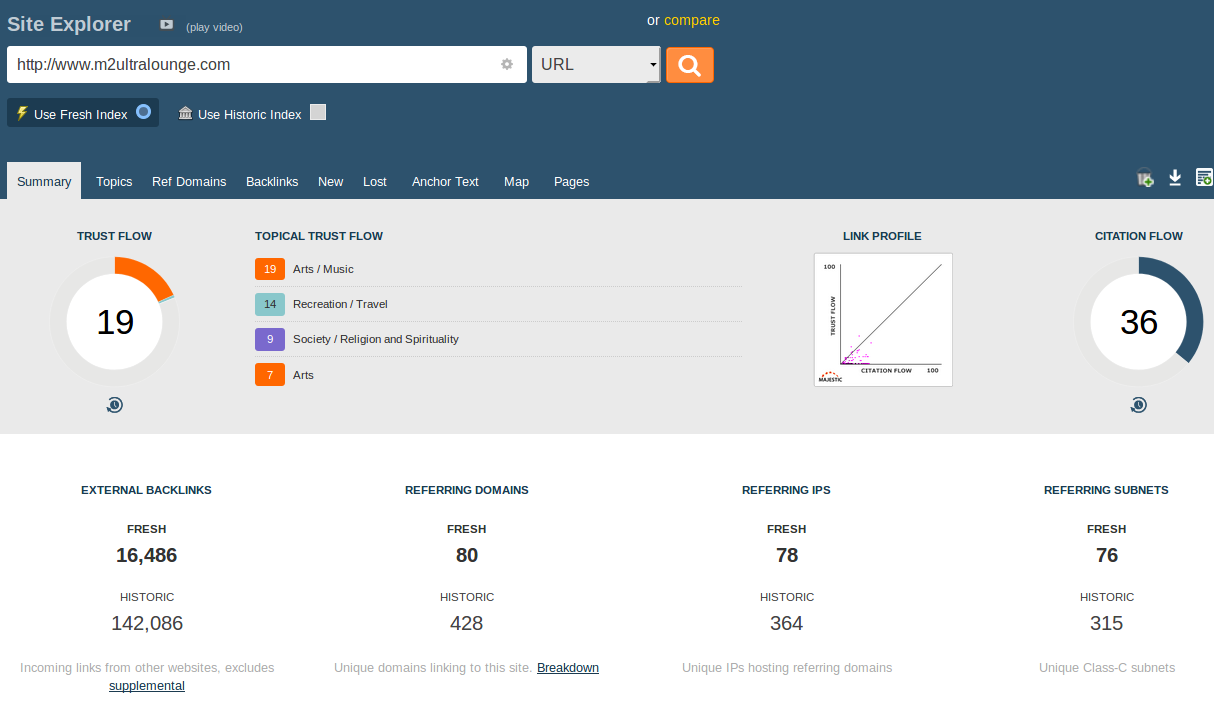
Task: Click the report list icon with plus
Action: pyautogui.click(x=1204, y=177)
